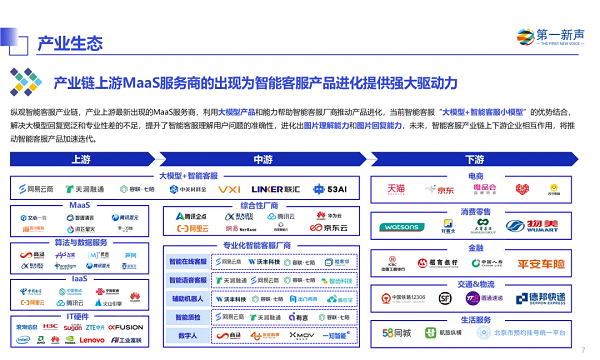Screen dimensions: 600x360
Task: Select the green Watsons logo
Action: pyautogui.click(x=401, y=227)
